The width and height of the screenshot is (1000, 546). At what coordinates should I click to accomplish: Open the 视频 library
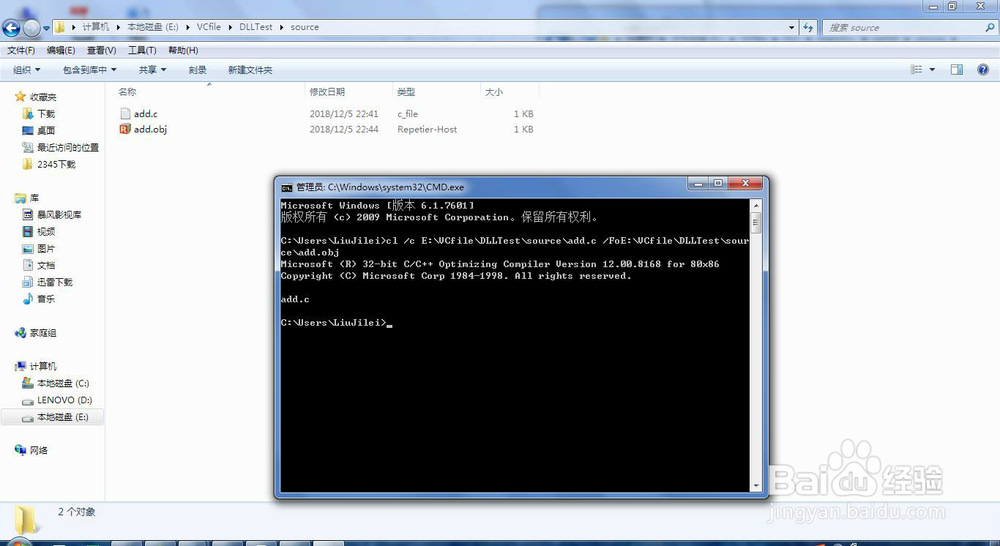pos(46,232)
